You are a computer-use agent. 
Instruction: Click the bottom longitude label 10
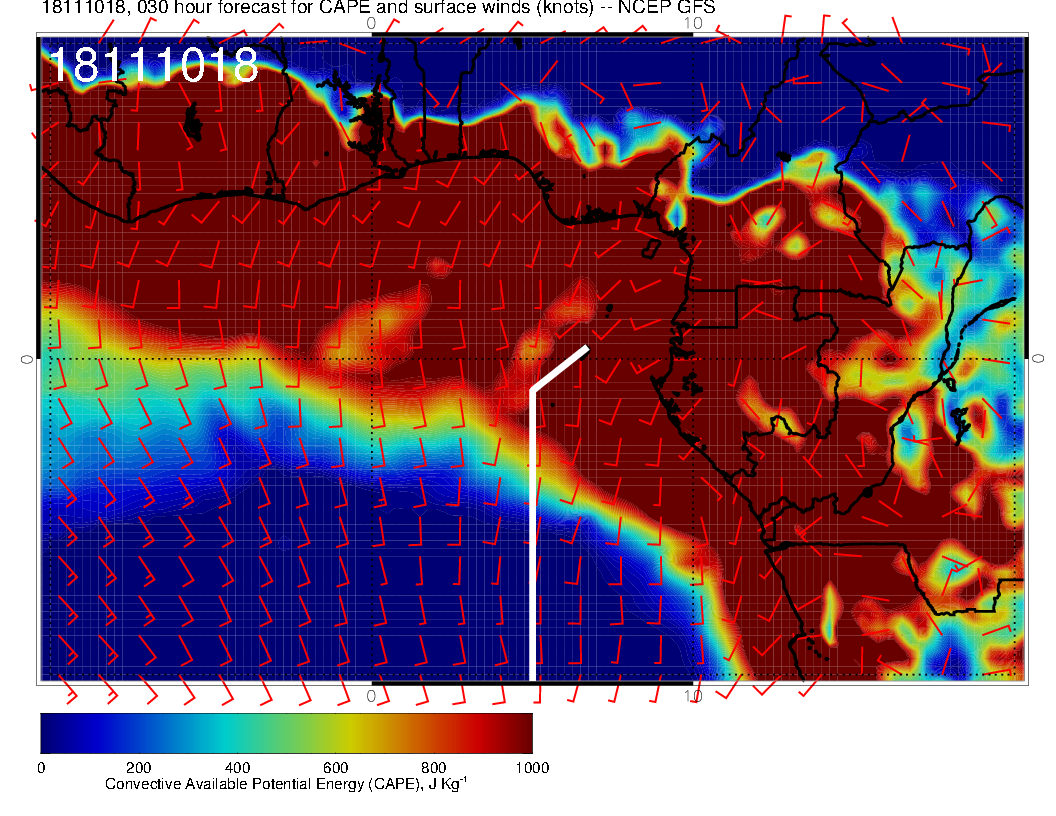[693, 695]
